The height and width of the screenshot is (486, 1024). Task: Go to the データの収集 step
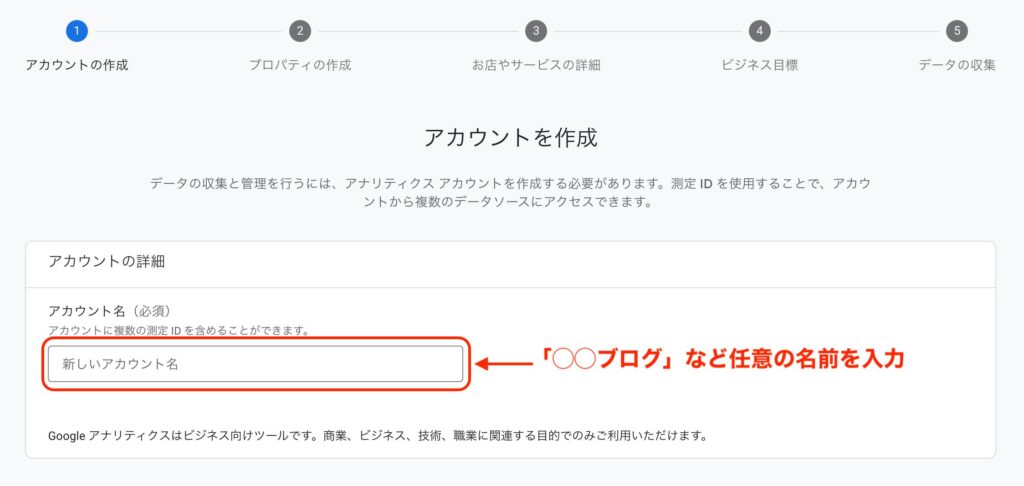tap(957, 65)
